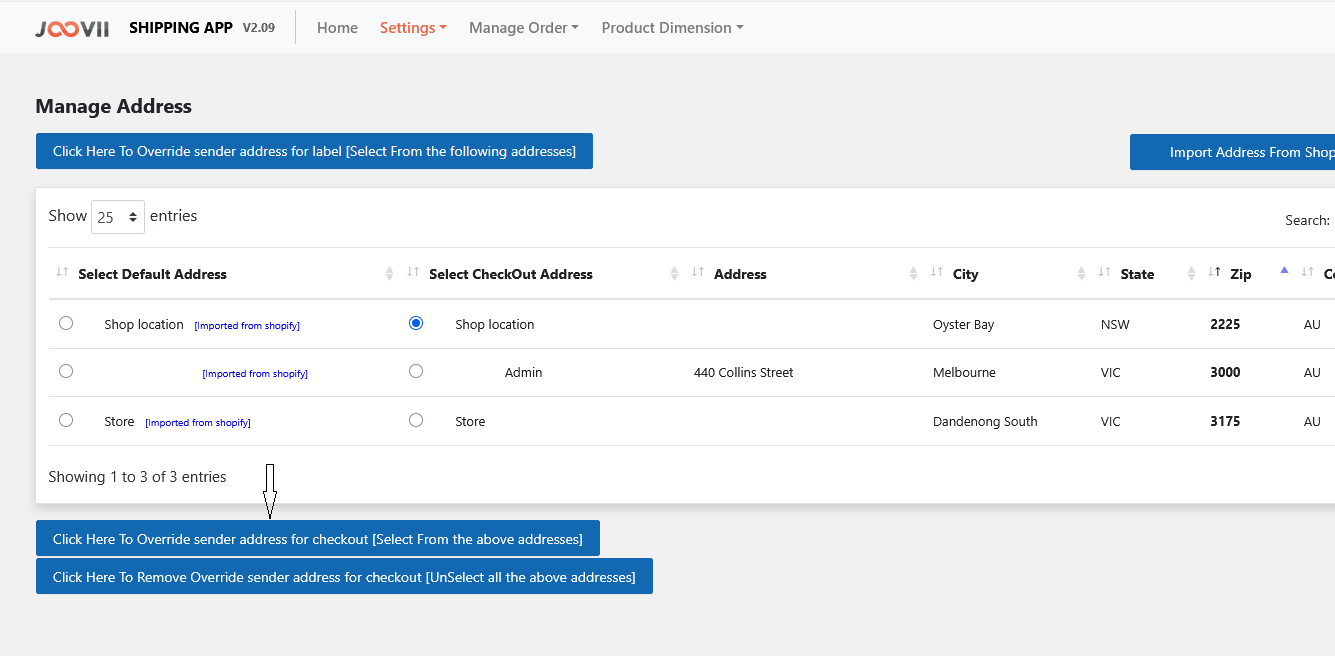Select Shop location as default address

[x=66, y=323]
